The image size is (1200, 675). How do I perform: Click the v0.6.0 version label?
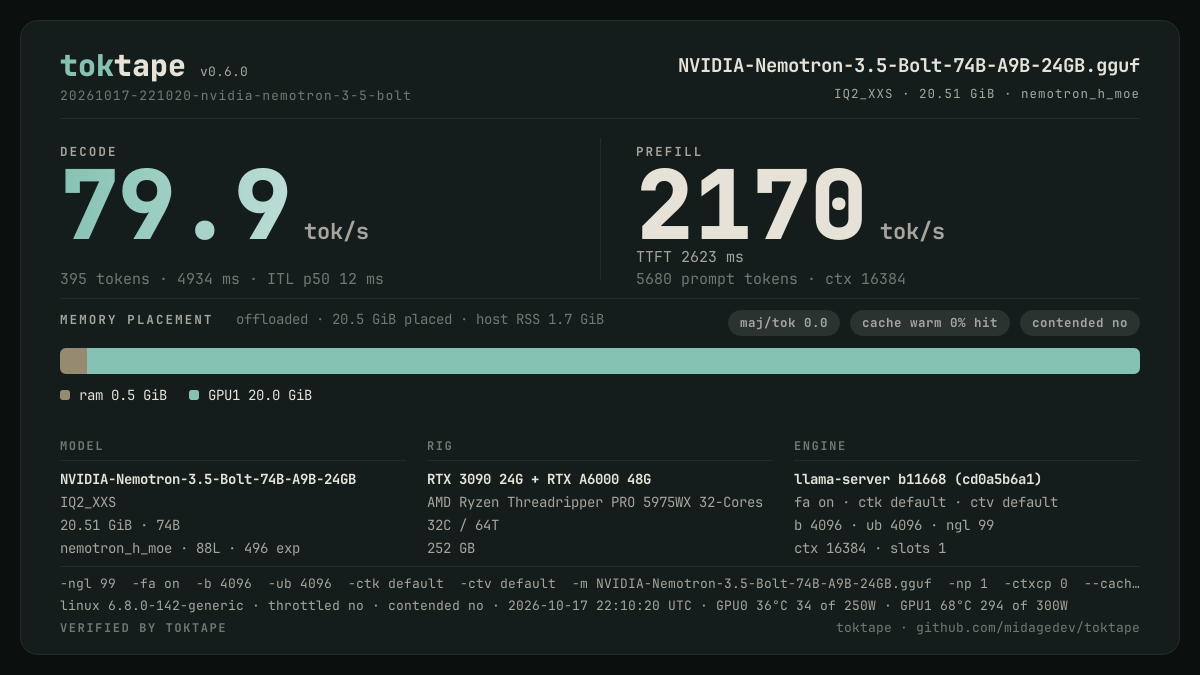click(x=224, y=72)
